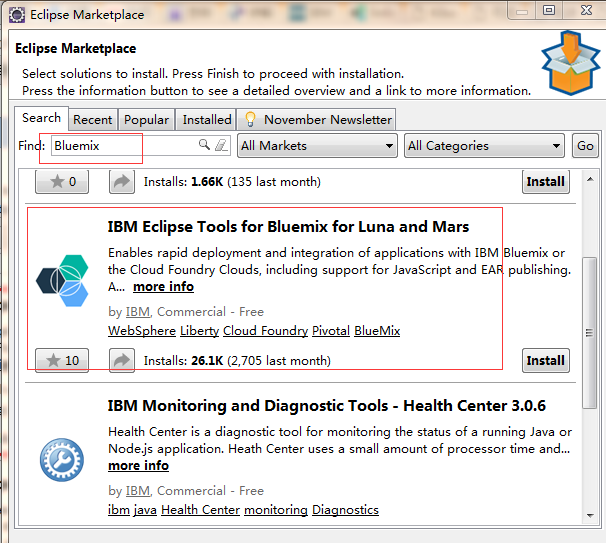Close the Eclipse Marketplace window
This screenshot has width=606, height=543.
[x=586, y=10]
